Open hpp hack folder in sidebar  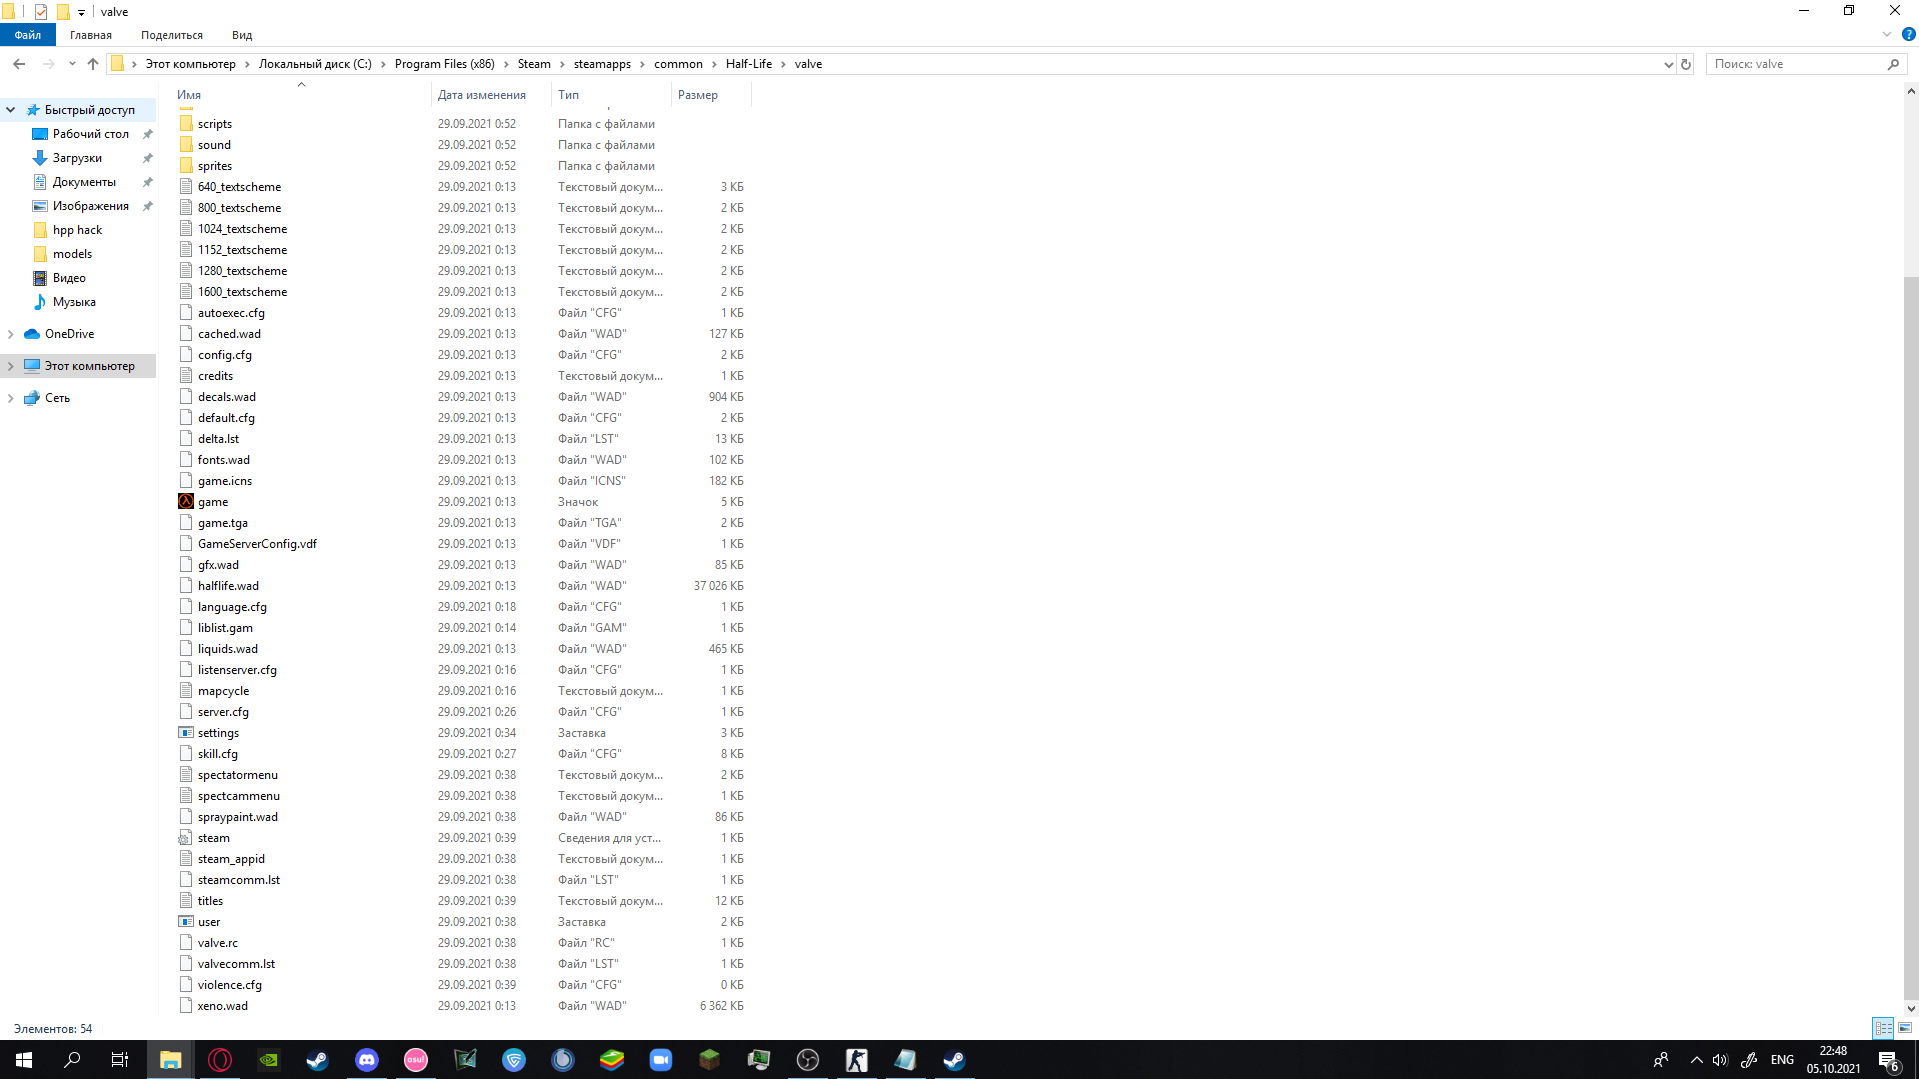click(77, 230)
